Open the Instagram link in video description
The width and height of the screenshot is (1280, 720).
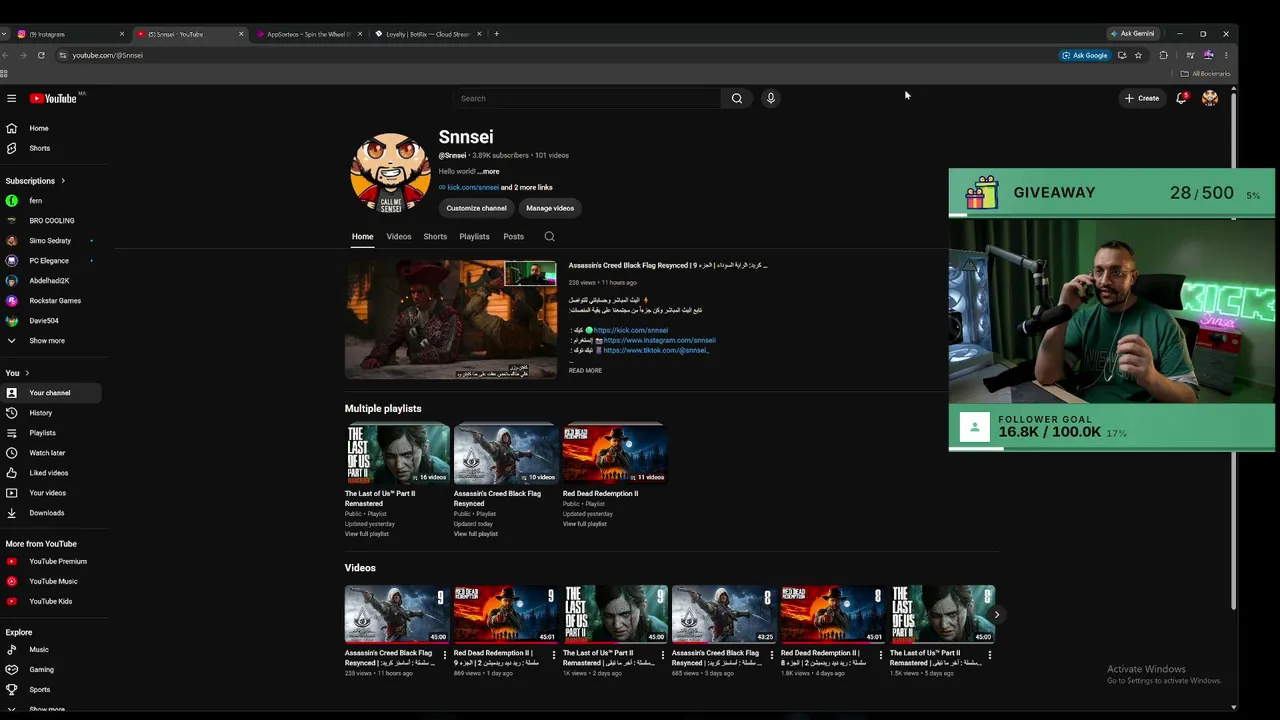pos(660,340)
